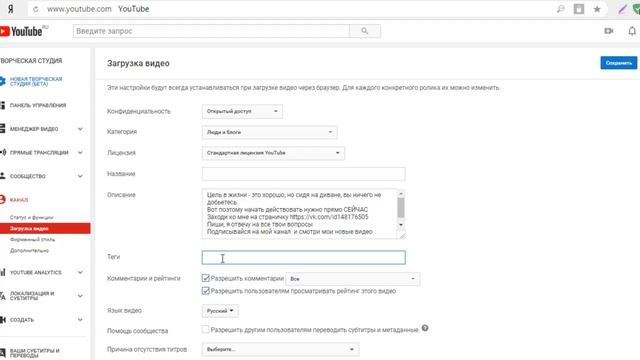Reload the page with the refresh icon
Viewport: 640px width, 360px height.
[x=36, y=9]
